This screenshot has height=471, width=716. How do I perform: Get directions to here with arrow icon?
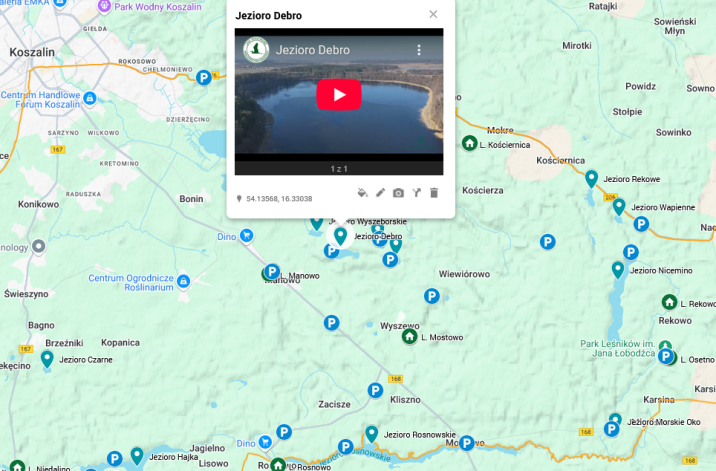point(416,193)
